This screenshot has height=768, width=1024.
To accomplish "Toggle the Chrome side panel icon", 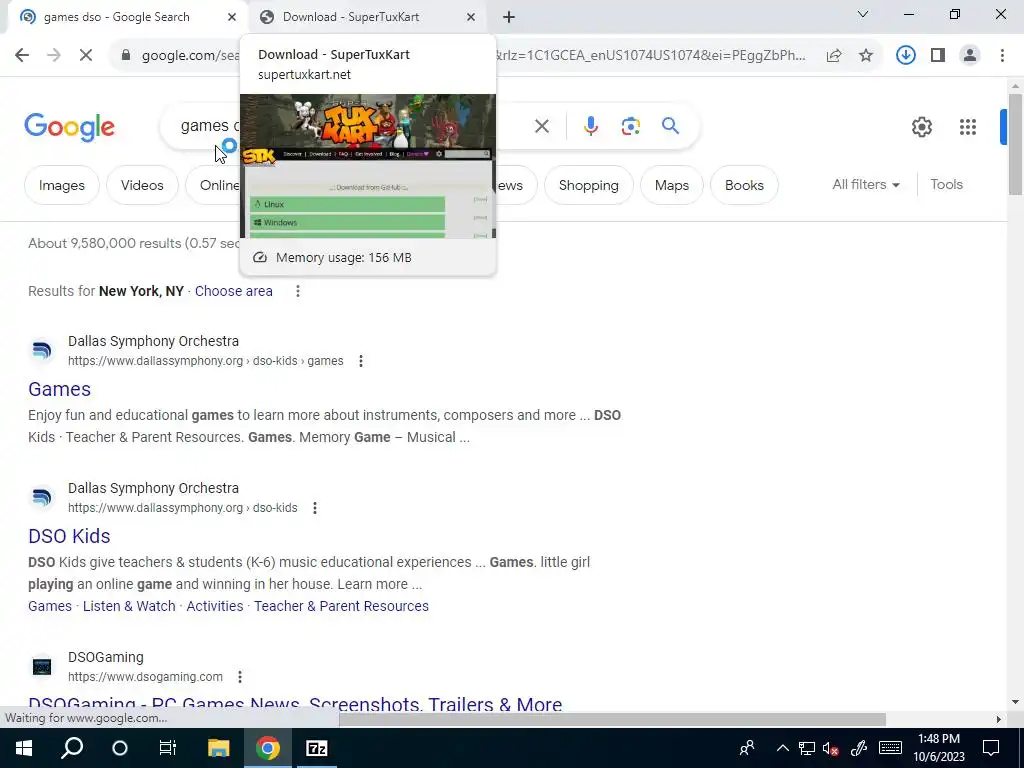I will tap(938, 56).
